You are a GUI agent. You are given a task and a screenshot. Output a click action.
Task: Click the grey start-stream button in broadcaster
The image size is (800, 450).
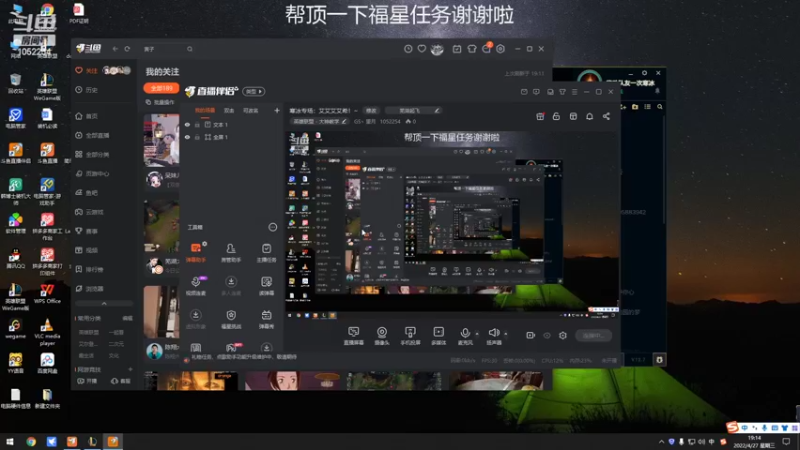pos(593,335)
